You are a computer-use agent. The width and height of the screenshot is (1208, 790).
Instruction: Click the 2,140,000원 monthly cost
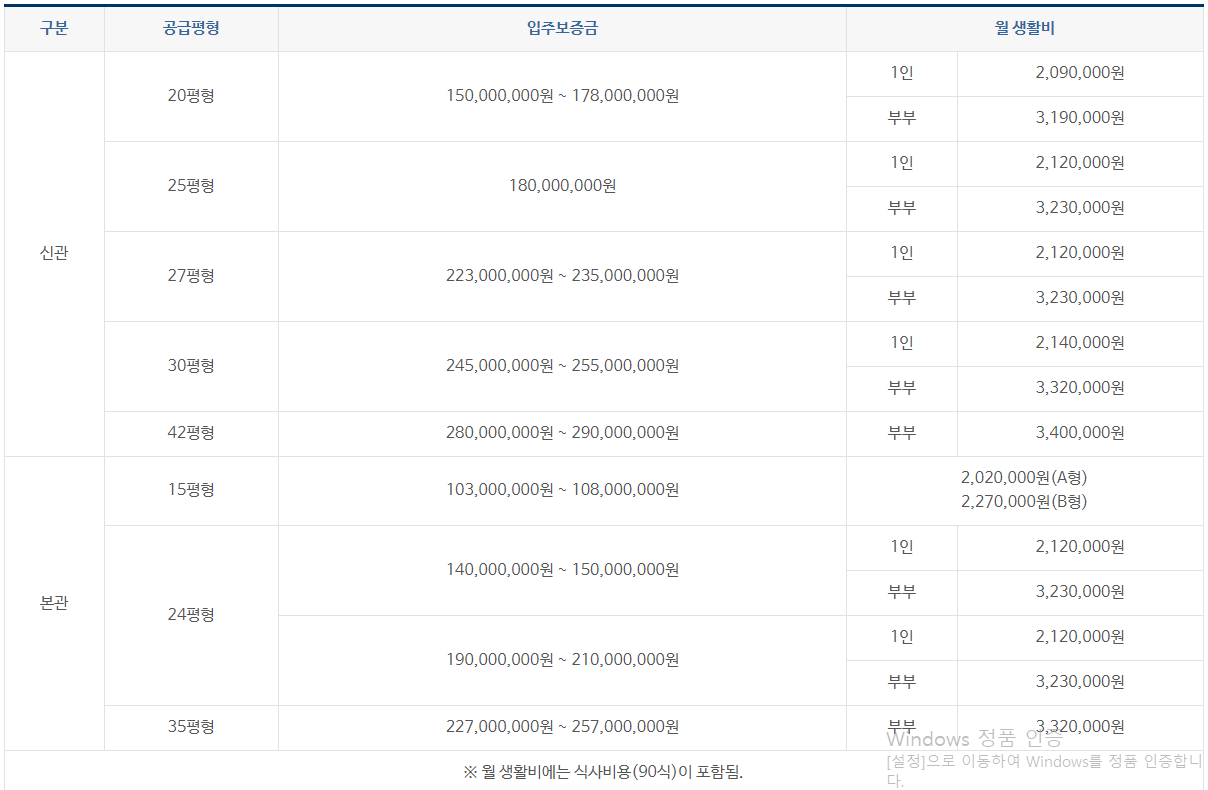click(x=1080, y=343)
